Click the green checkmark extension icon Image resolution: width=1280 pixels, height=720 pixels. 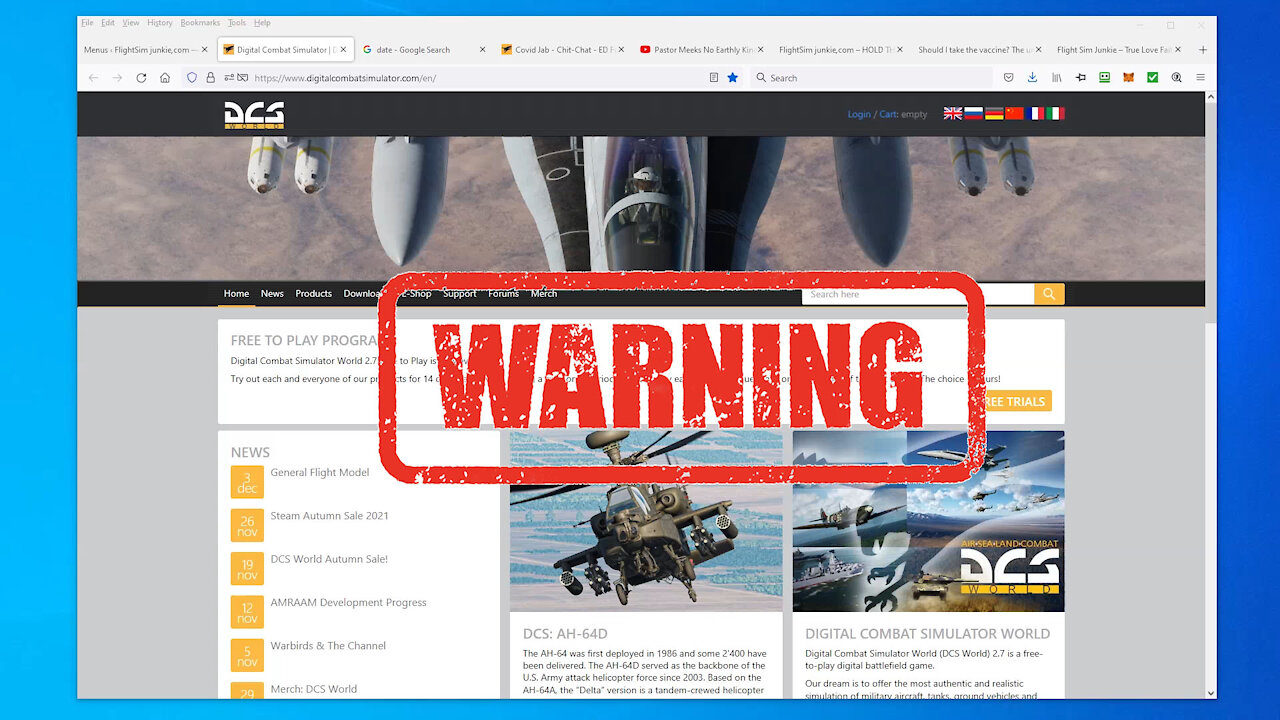[x=1152, y=78]
